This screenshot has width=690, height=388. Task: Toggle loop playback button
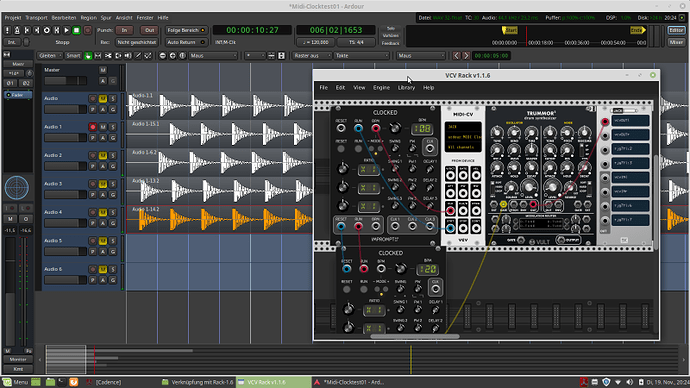[x=47, y=30]
